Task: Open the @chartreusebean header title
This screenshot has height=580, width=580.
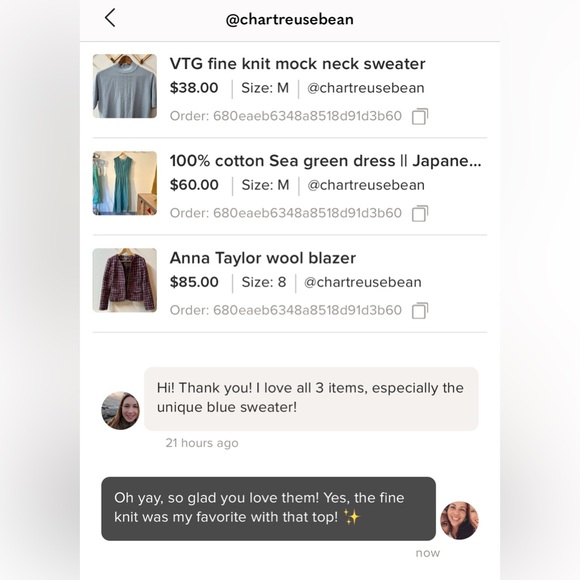Action: pos(290,19)
